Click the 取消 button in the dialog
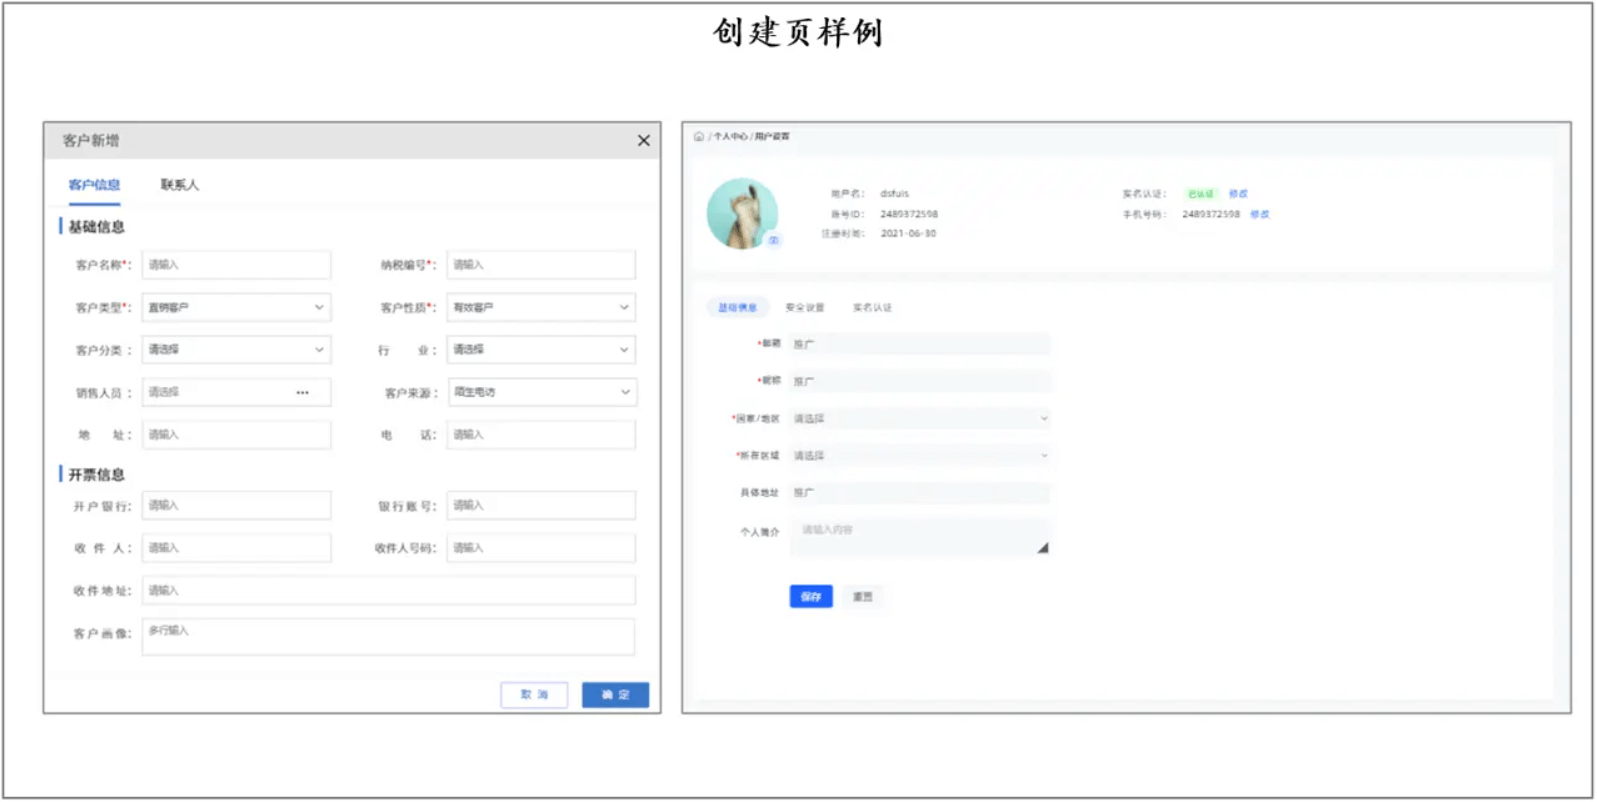This screenshot has width=1597, height=802. pos(534,695)
